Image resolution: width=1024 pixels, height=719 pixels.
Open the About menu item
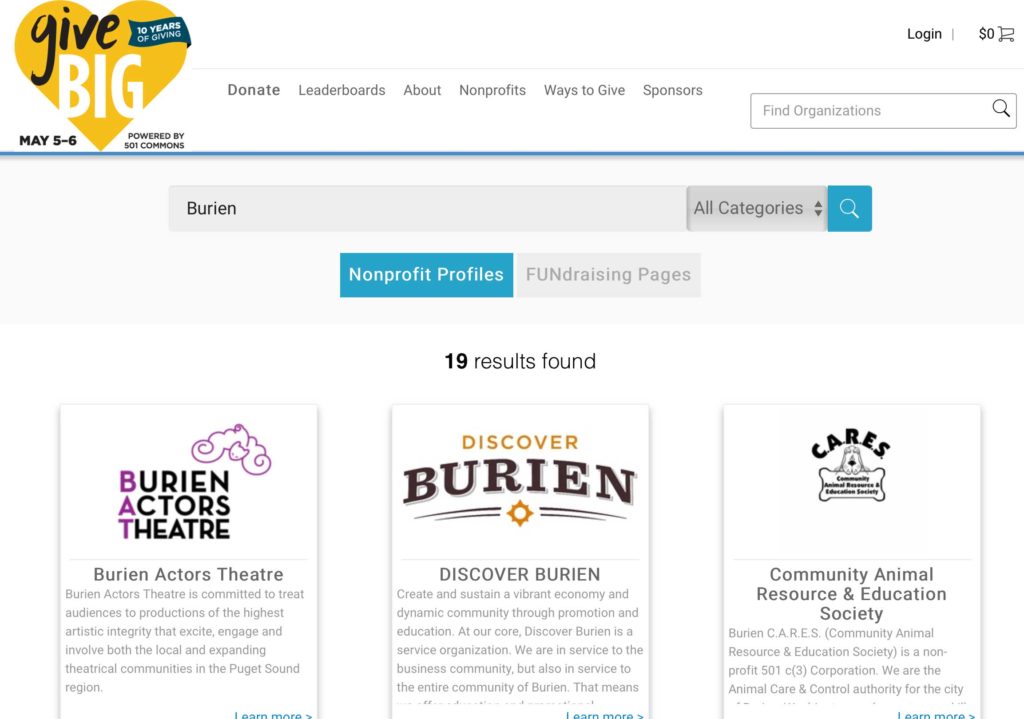pos(422,90)
